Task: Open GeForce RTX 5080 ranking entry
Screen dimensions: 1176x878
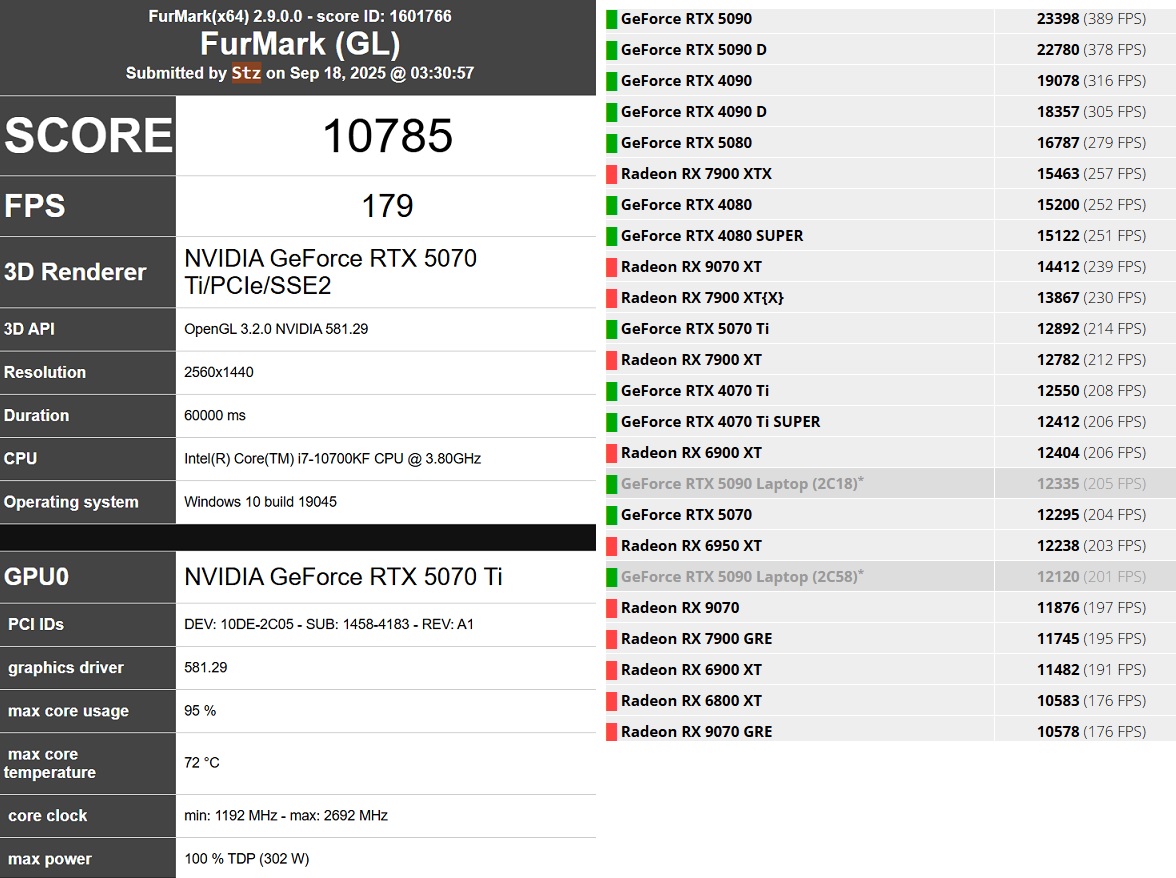Action: (686, 143)
